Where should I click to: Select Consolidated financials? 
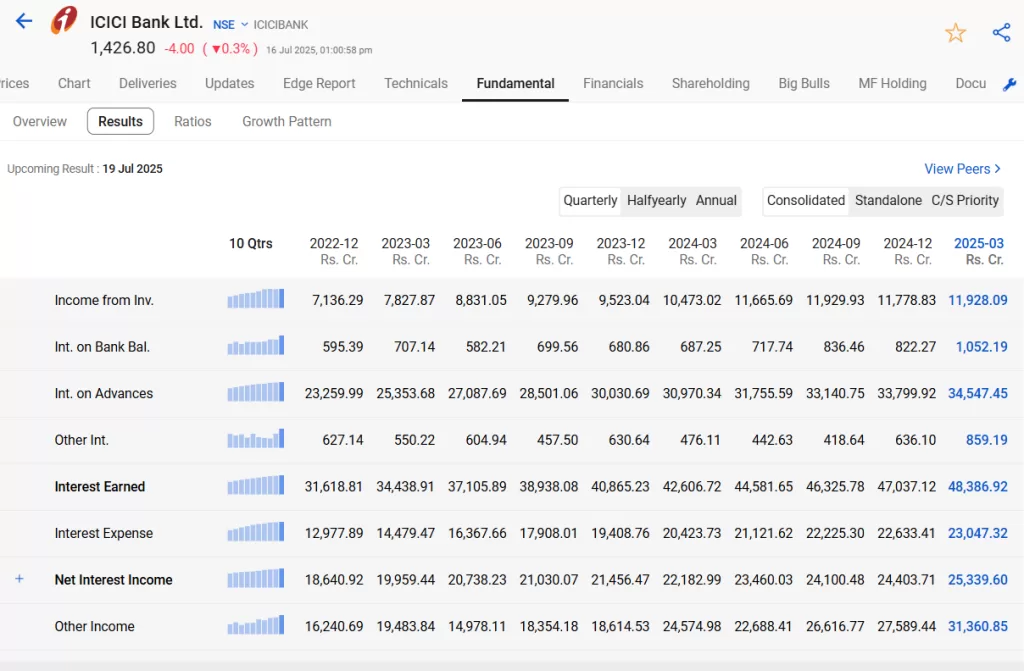(806, 201)
